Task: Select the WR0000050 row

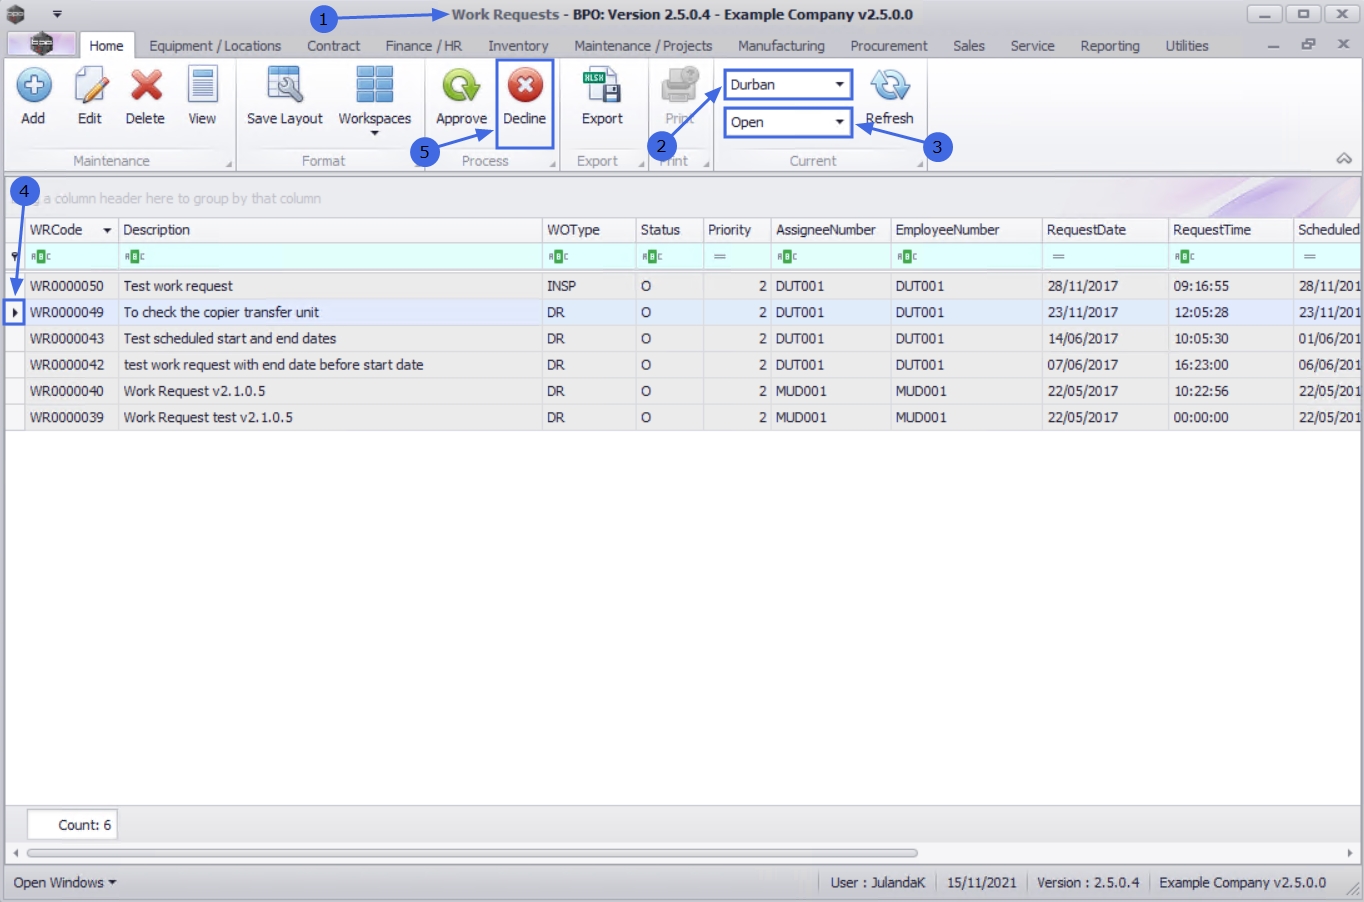Action: (x=682, y=286)
